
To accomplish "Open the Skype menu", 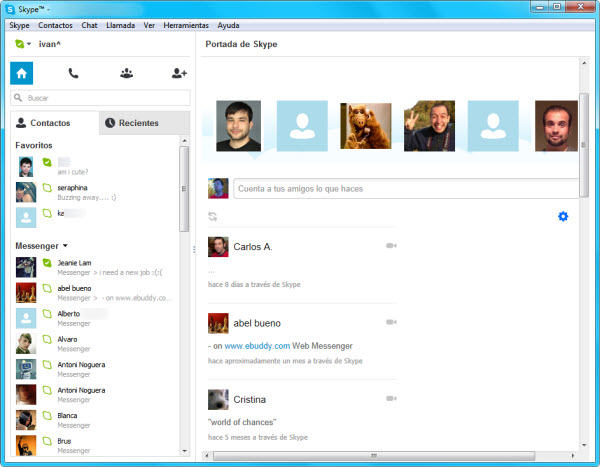I will (x=19, y=25).
